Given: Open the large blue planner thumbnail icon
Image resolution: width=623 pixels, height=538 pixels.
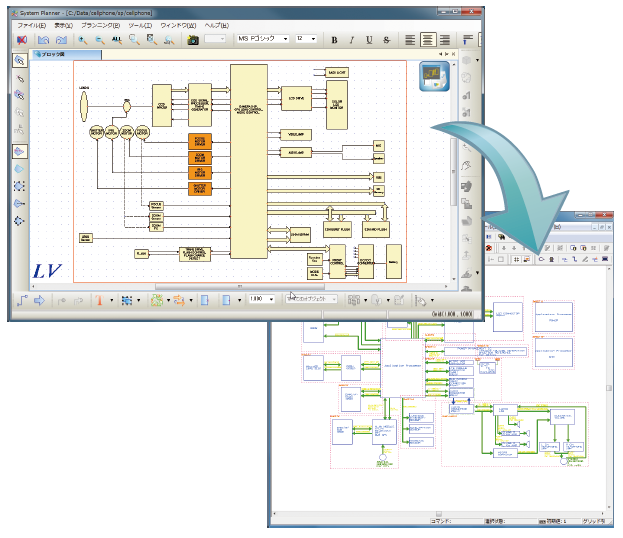Looking at the screenshot, I should point(434,76).
